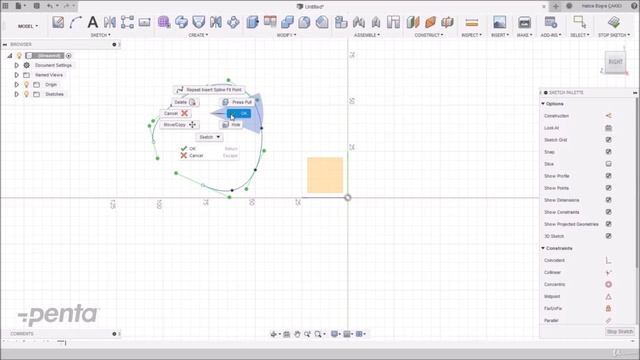
Task: Click the Collinear constraint icon
Action: coord(608,272)
